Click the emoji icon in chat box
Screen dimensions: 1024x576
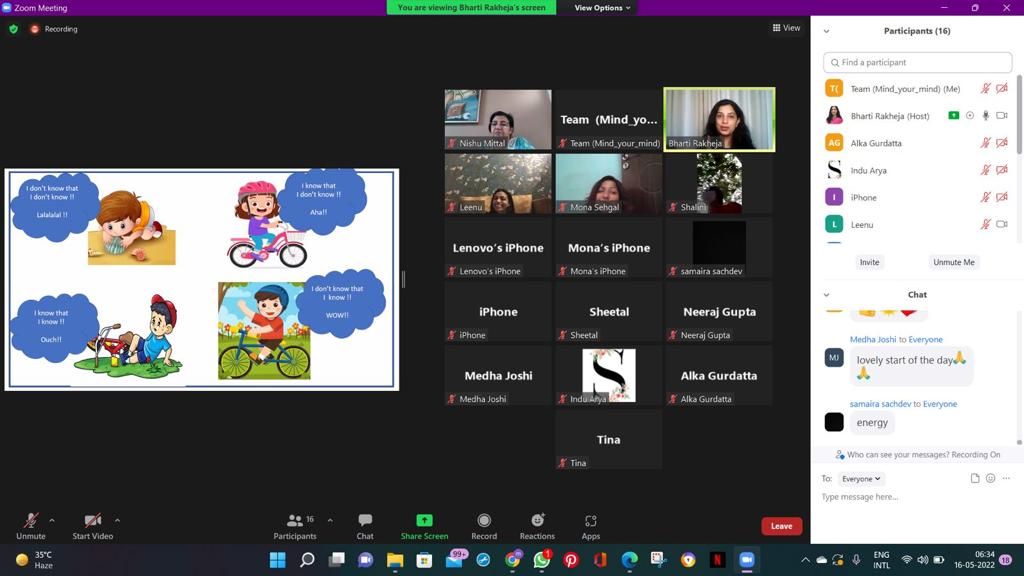pyautogui.click(x=990, y=479)
